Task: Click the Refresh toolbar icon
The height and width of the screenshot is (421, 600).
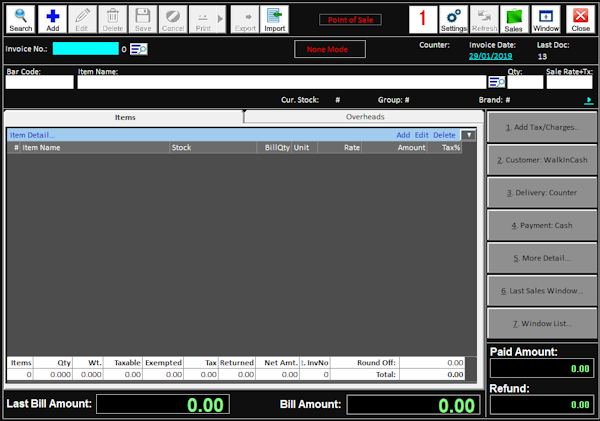Action: (x=484, y=20)
